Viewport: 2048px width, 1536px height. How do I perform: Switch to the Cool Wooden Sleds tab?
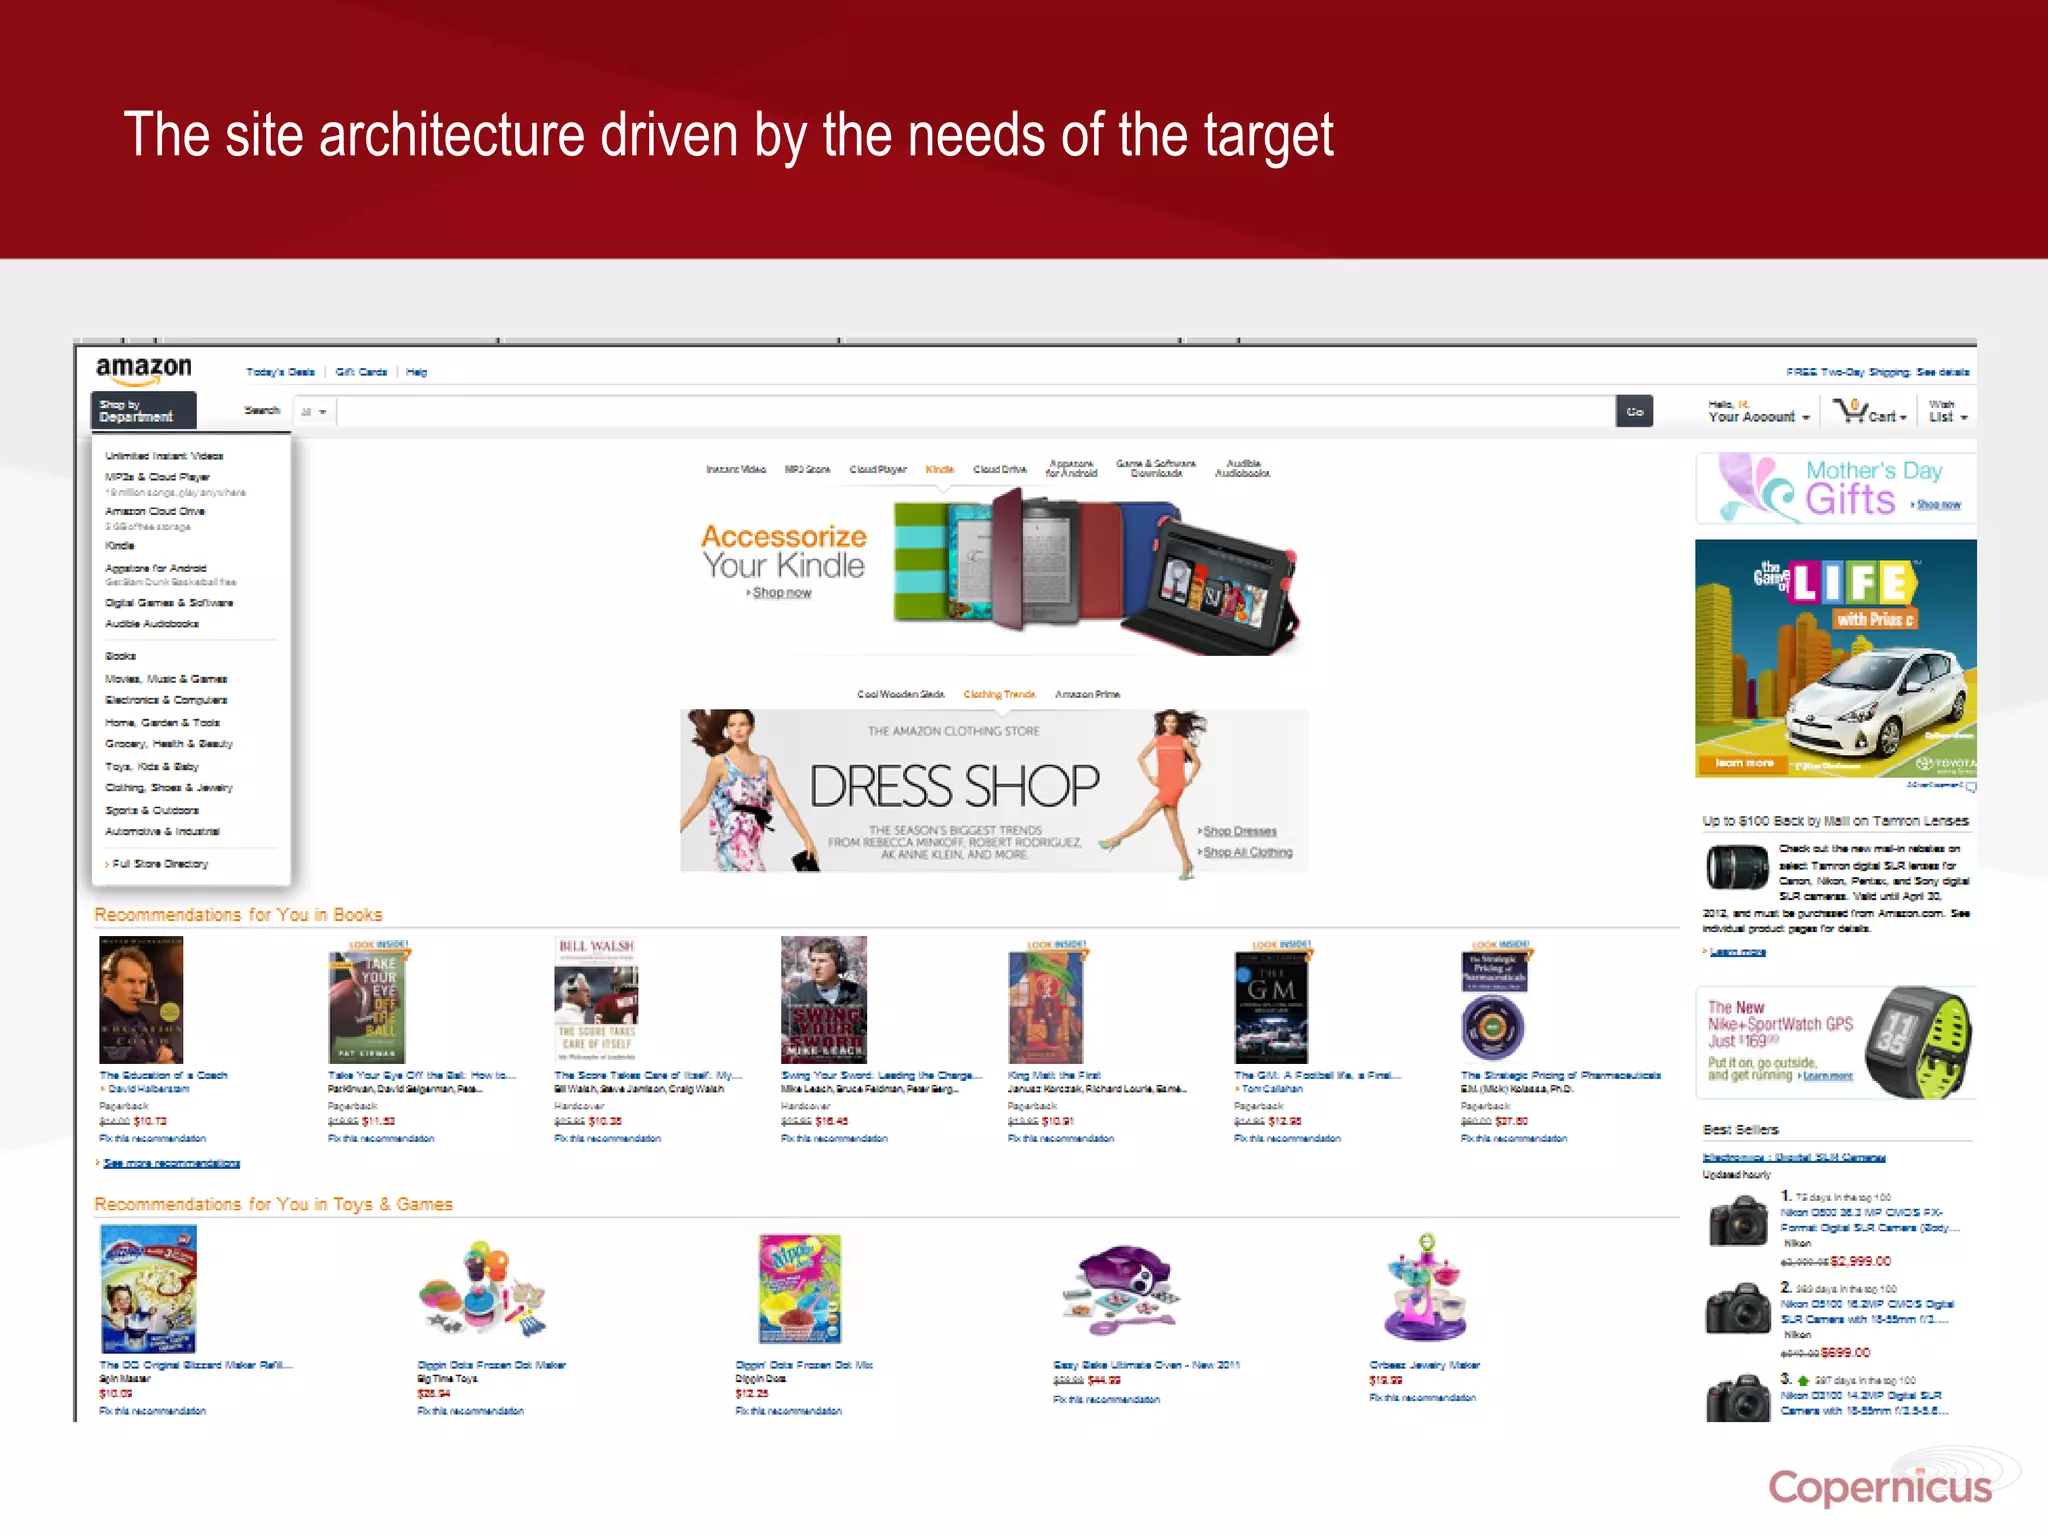click(x=901, y=694)
